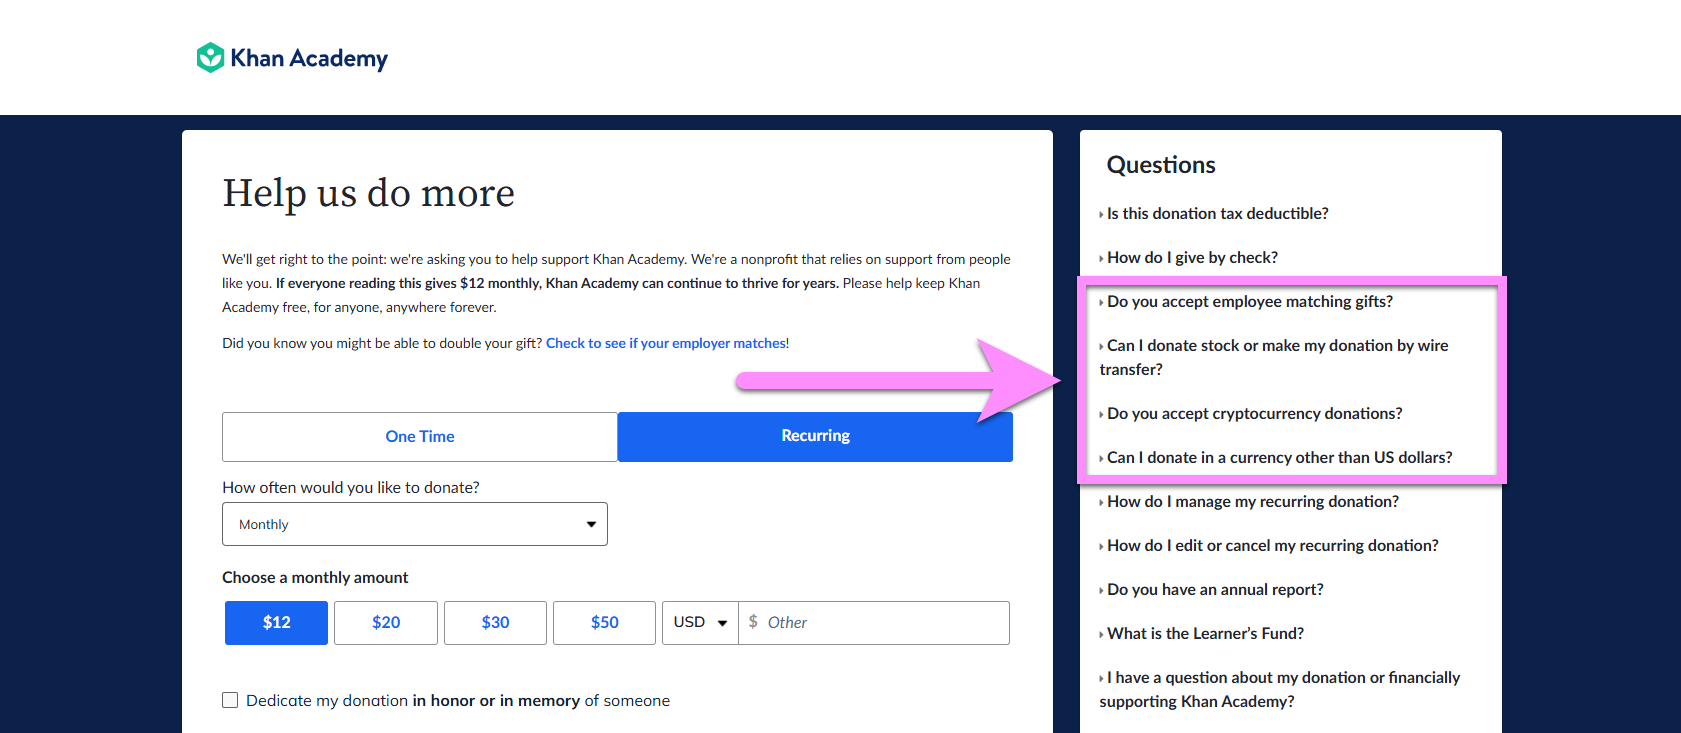
Task: Open the USD currency dropdown
Action: pyautogui.click(x=700, y=623)
